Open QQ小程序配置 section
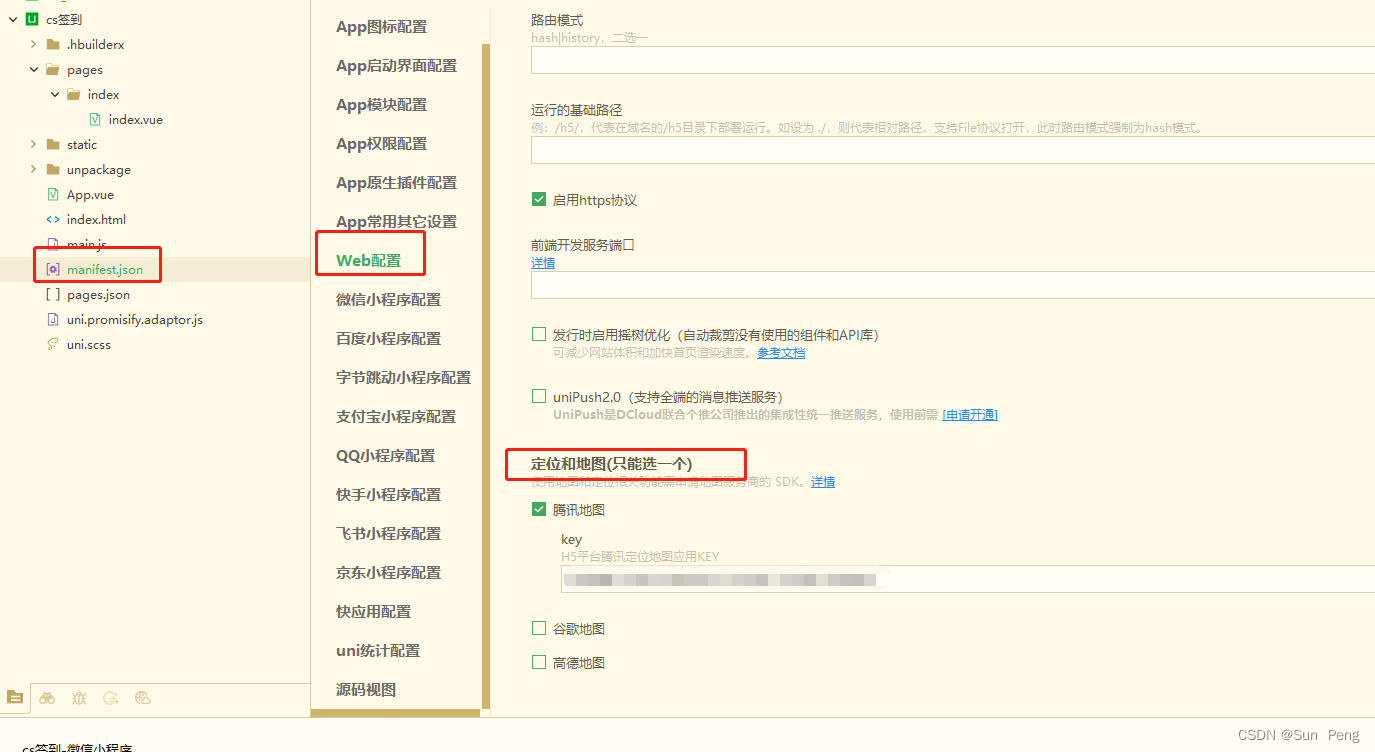 (385, 456)
